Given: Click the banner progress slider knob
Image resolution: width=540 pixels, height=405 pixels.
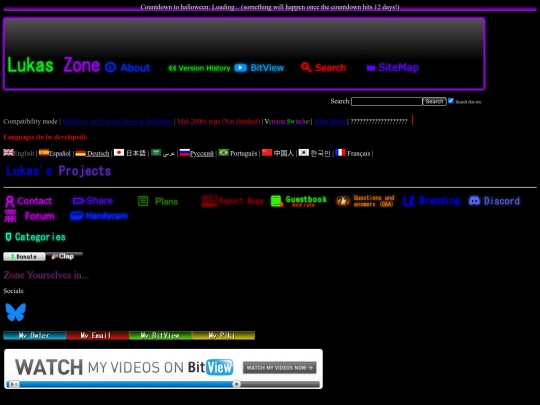Looking at the screenshot, I should 236,384.
